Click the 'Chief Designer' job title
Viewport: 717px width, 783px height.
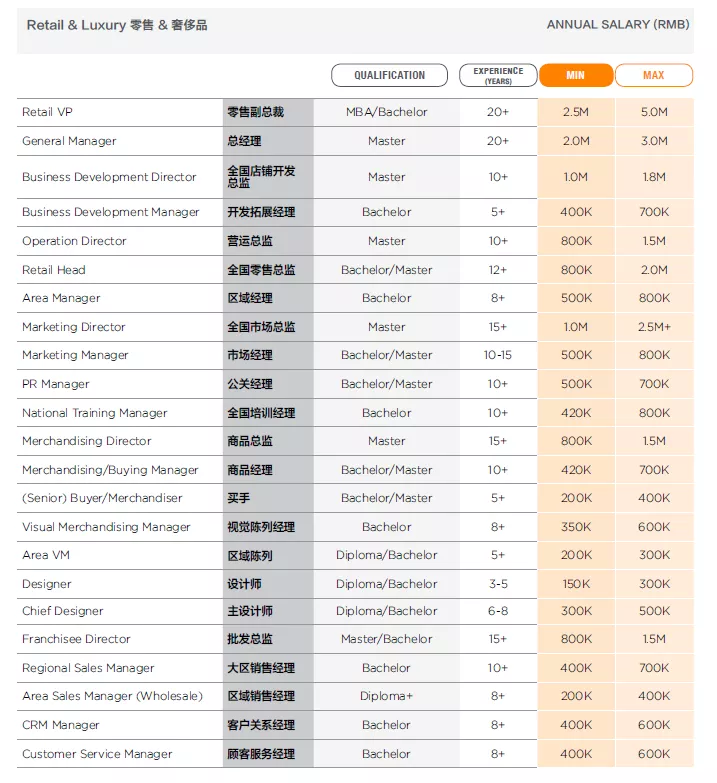coord(62,611)
